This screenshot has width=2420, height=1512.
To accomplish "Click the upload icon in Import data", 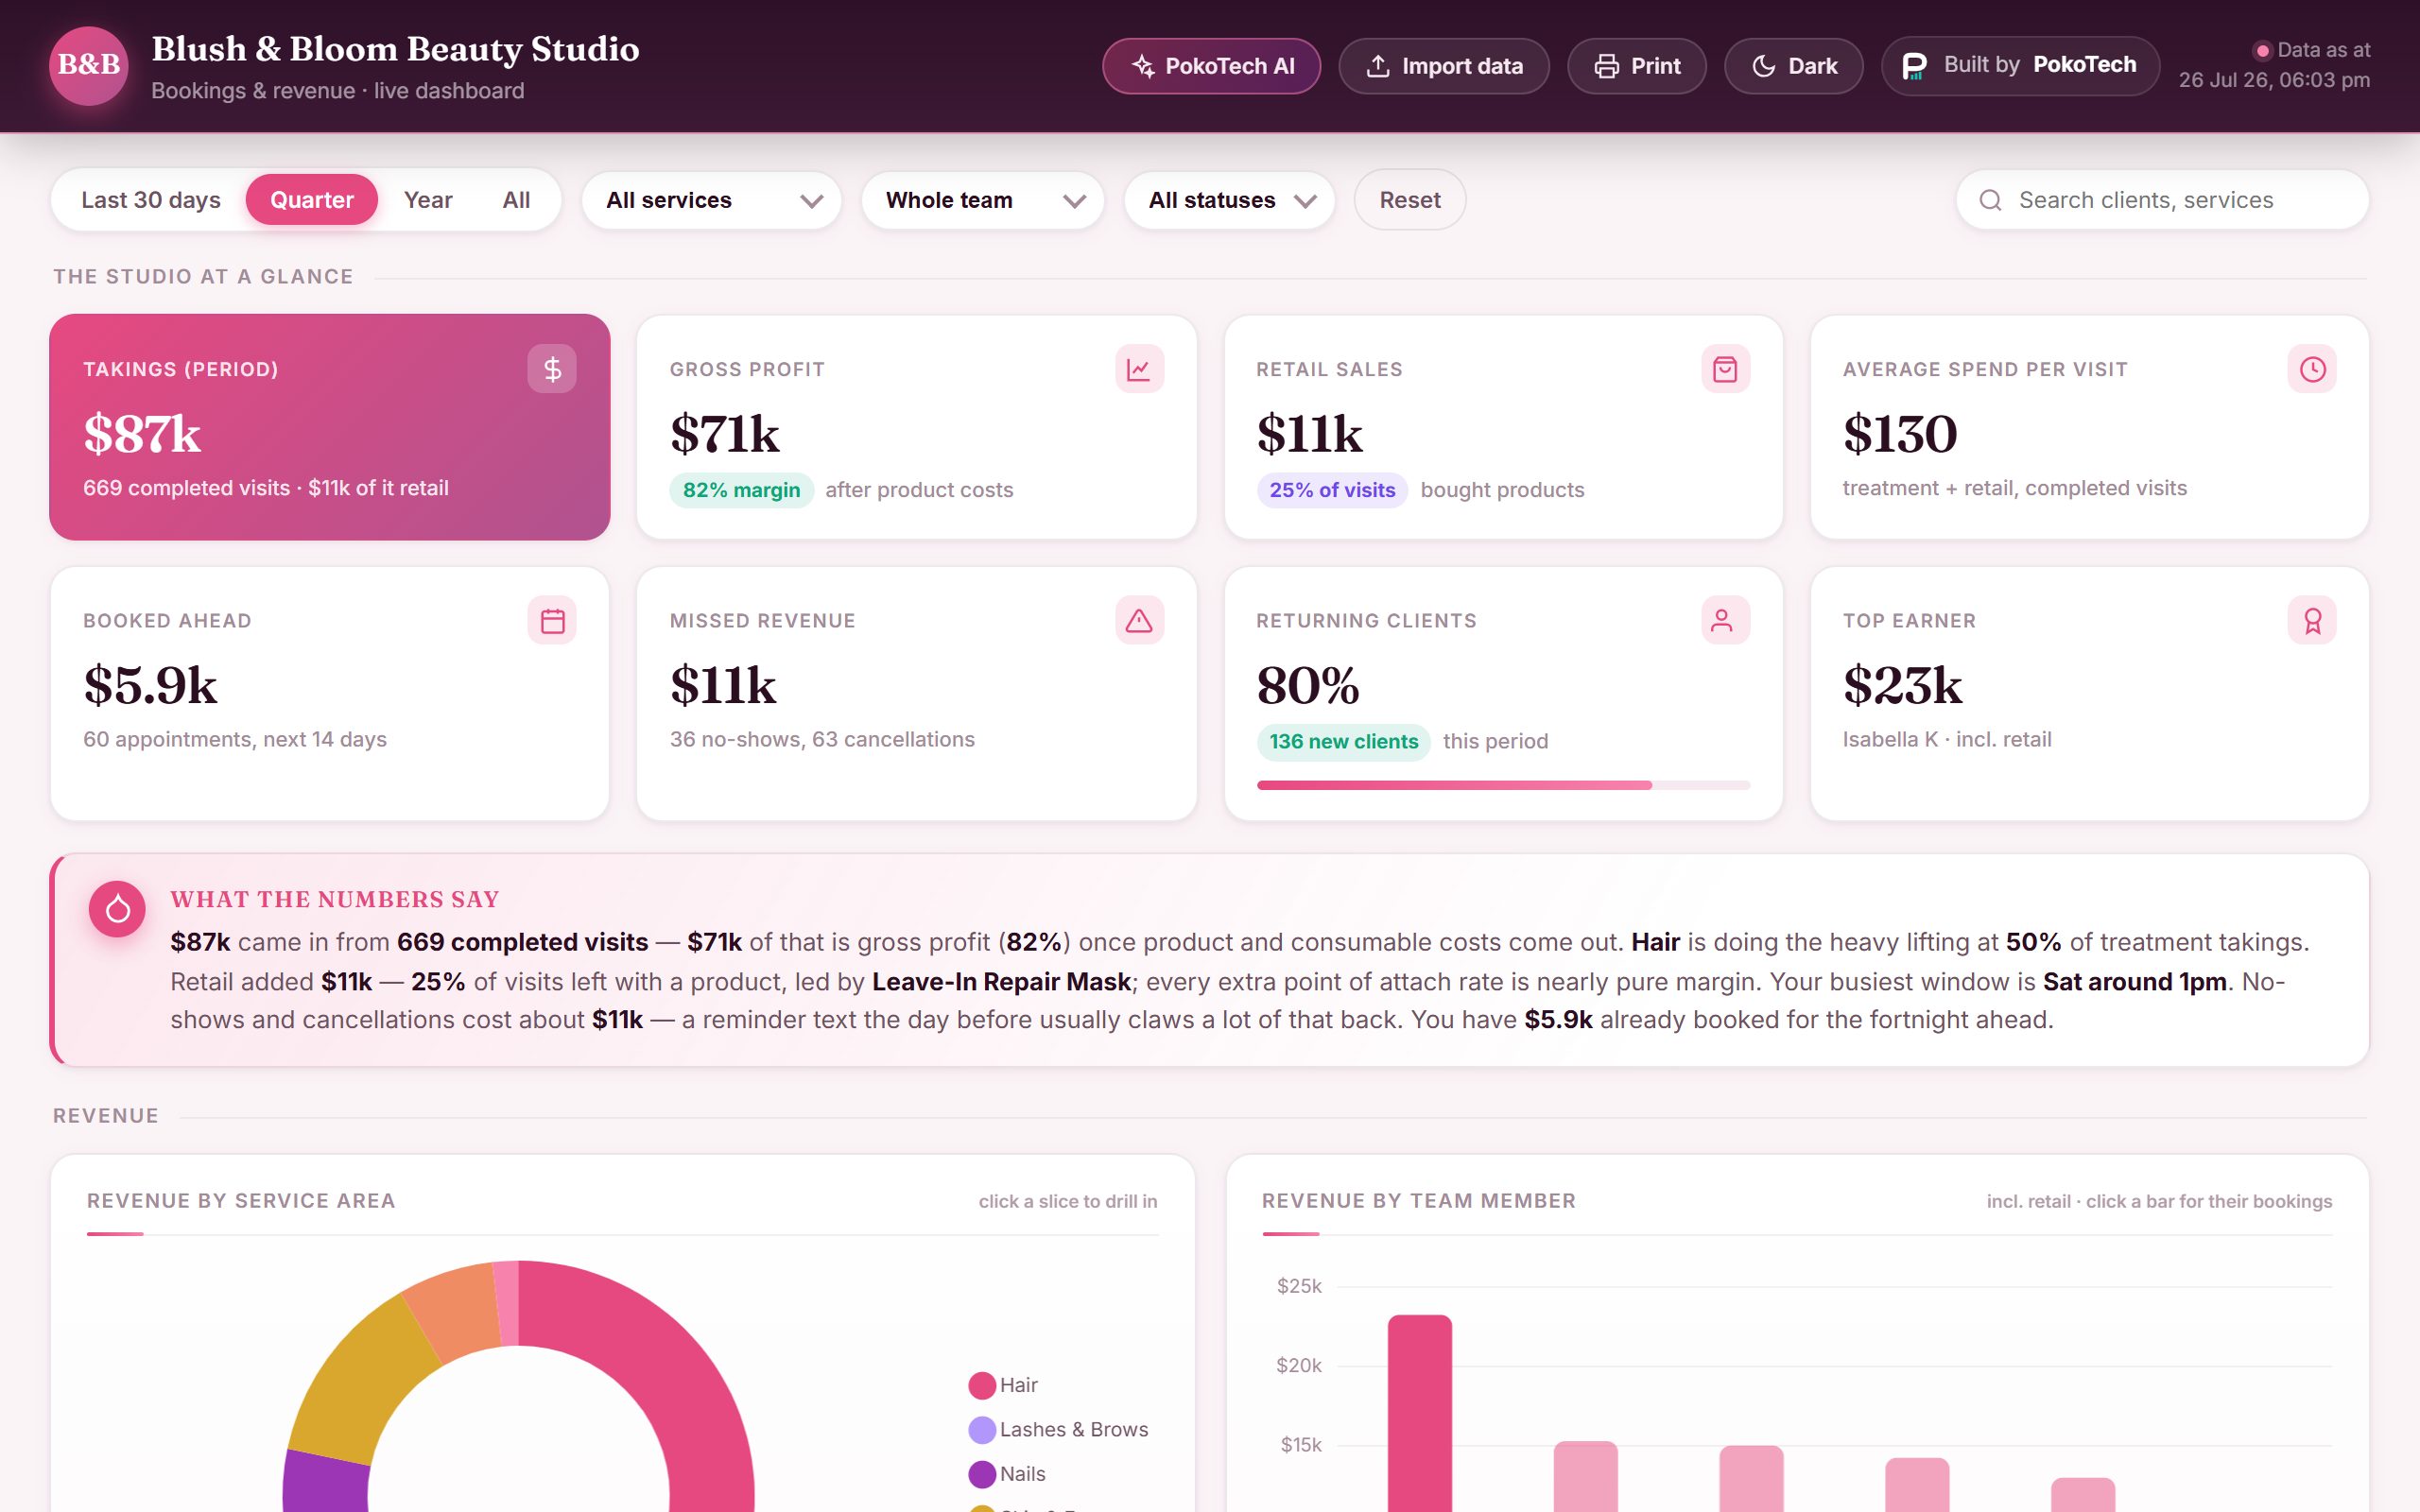I will [1378, 66].
